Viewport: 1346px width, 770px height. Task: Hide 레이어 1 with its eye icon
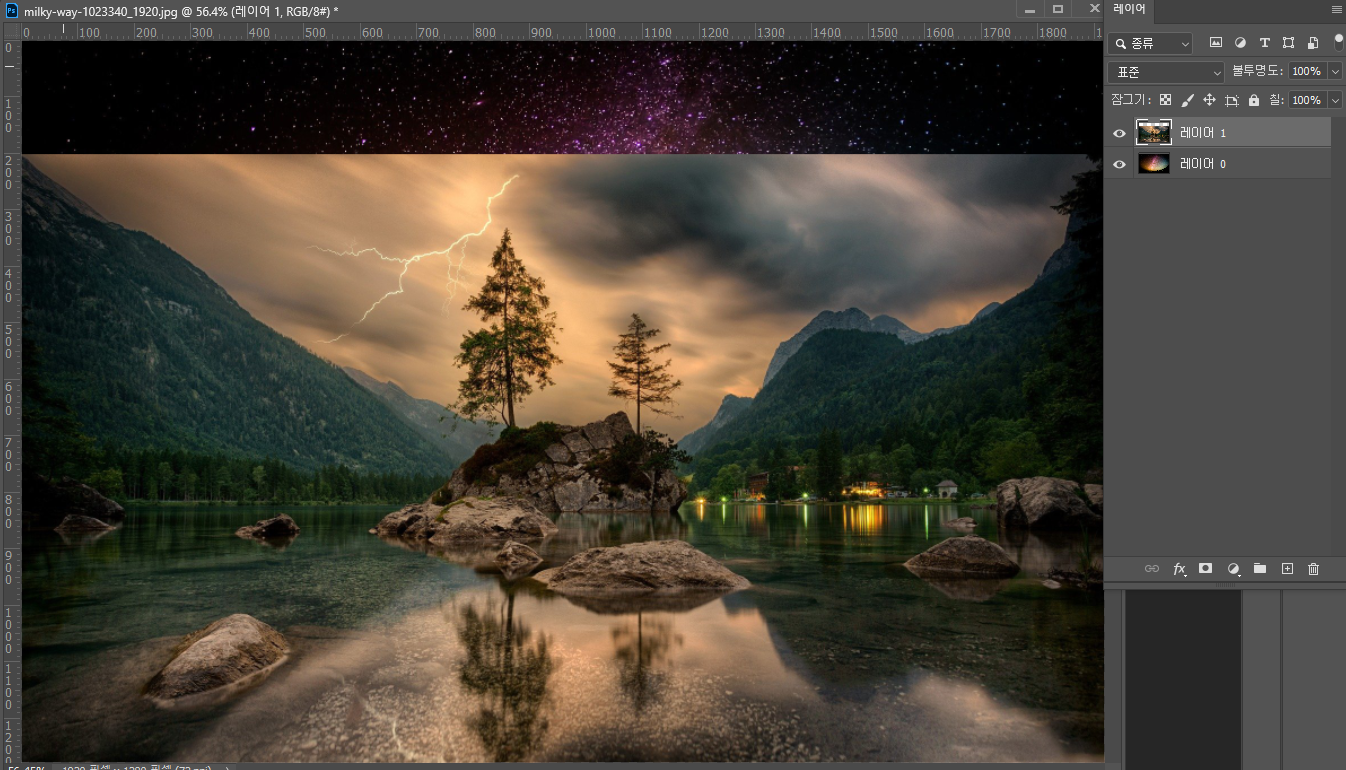pyautogui.click(x=1119, y=133)
